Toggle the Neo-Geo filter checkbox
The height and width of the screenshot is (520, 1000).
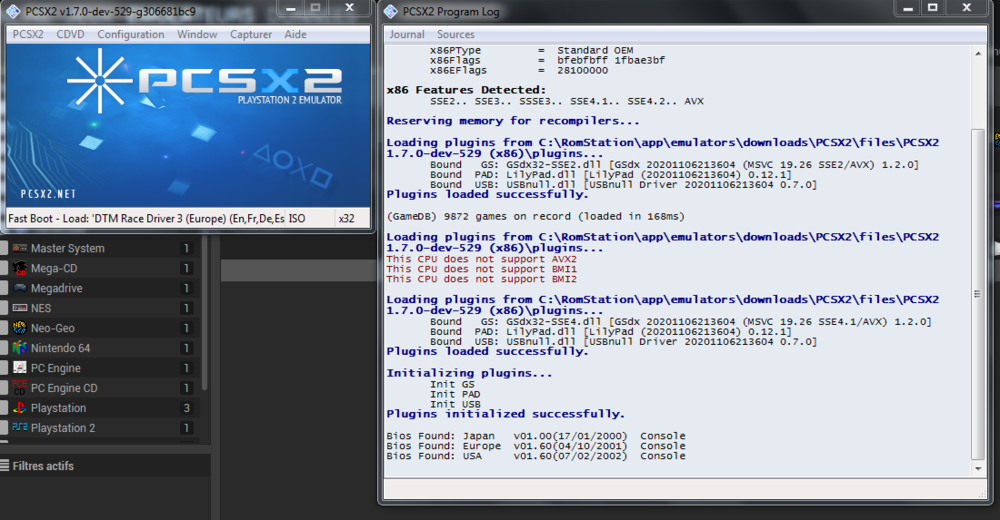3,328
